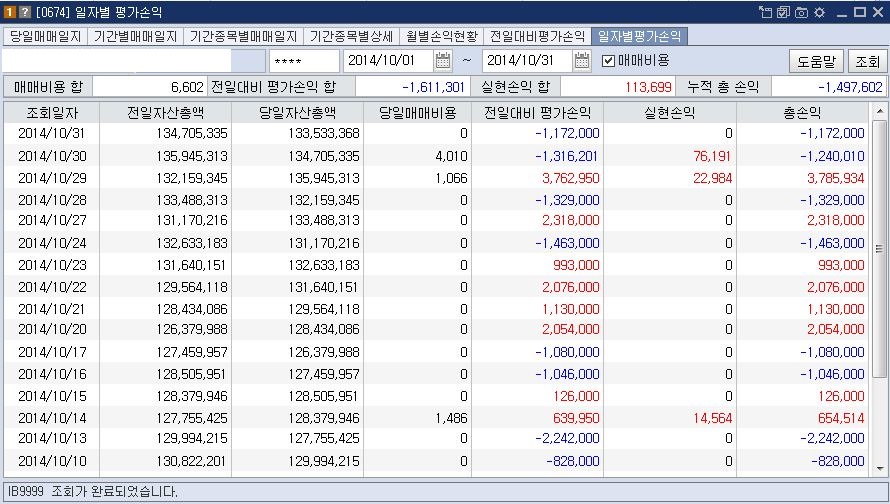Click the scrollbar down arrow of the table

point(880,469)
